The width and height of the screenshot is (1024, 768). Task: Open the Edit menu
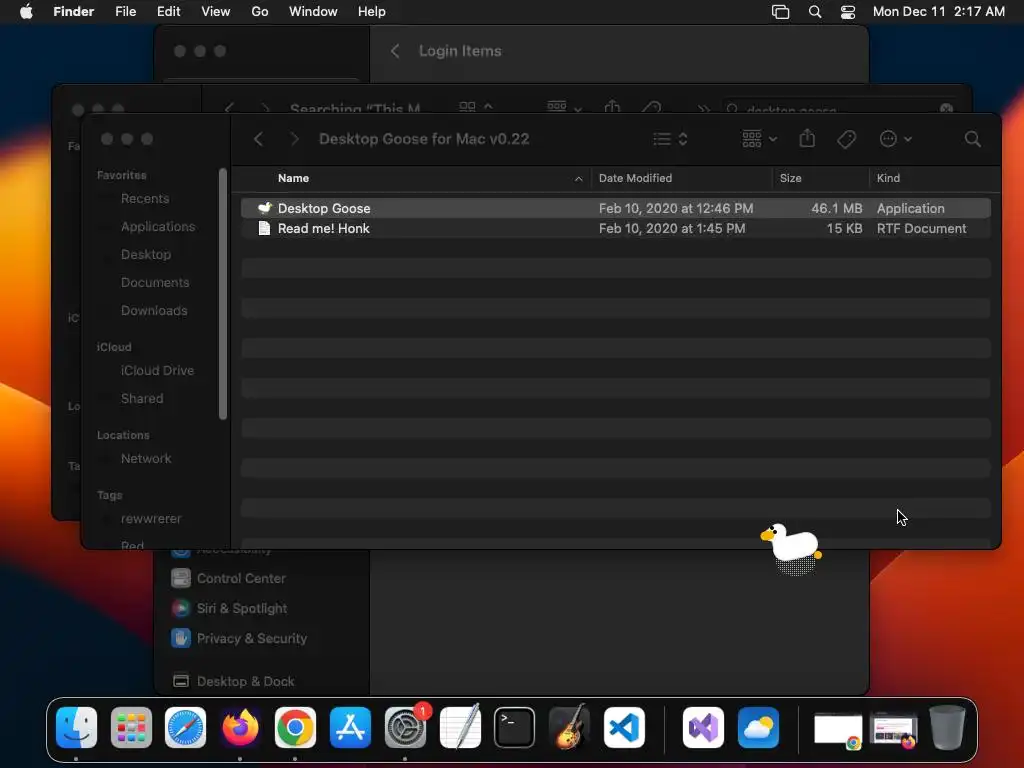coord(168,12)
